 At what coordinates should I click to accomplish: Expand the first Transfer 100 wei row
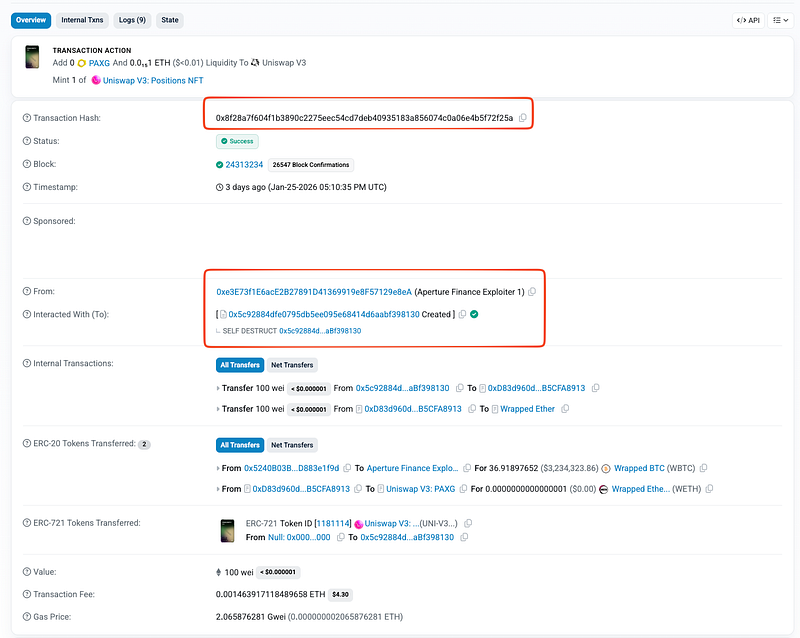[x=219, y=388]
